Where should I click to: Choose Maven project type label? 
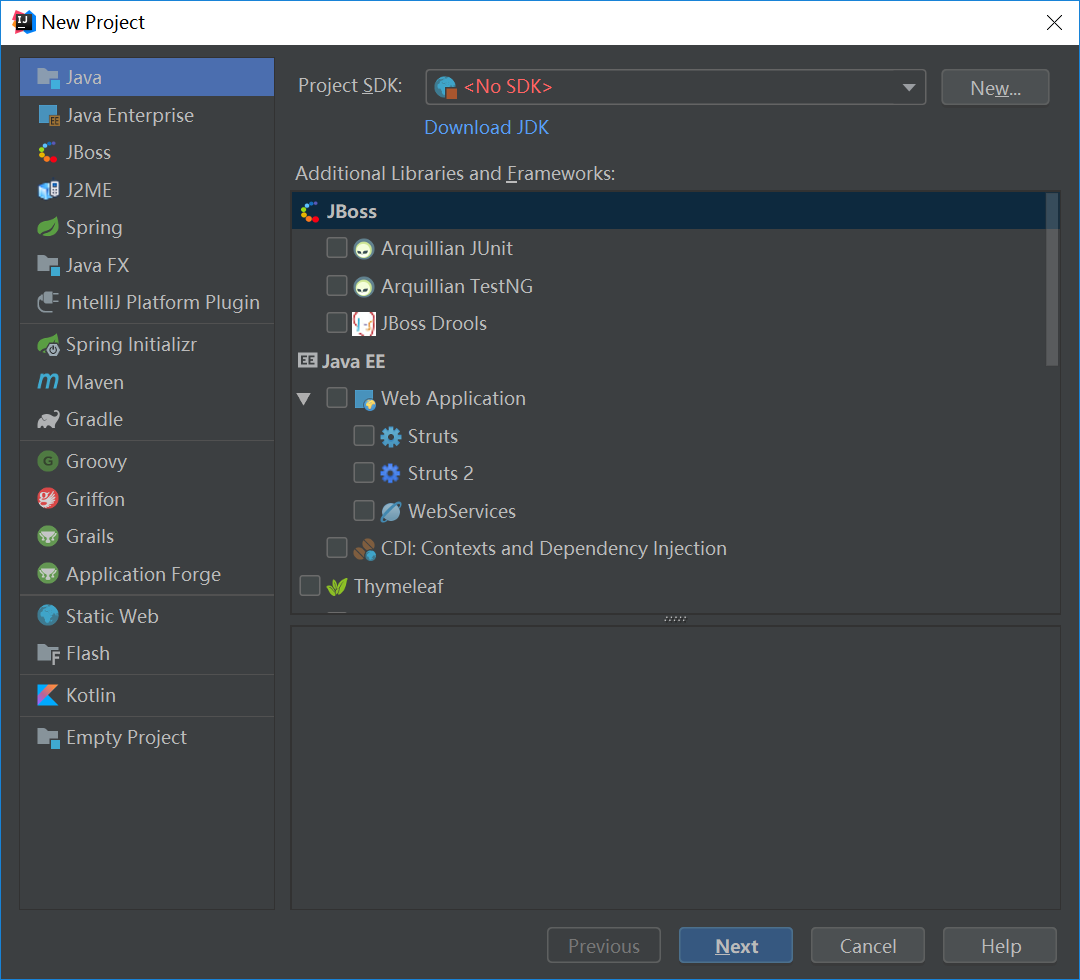(95, 382)
